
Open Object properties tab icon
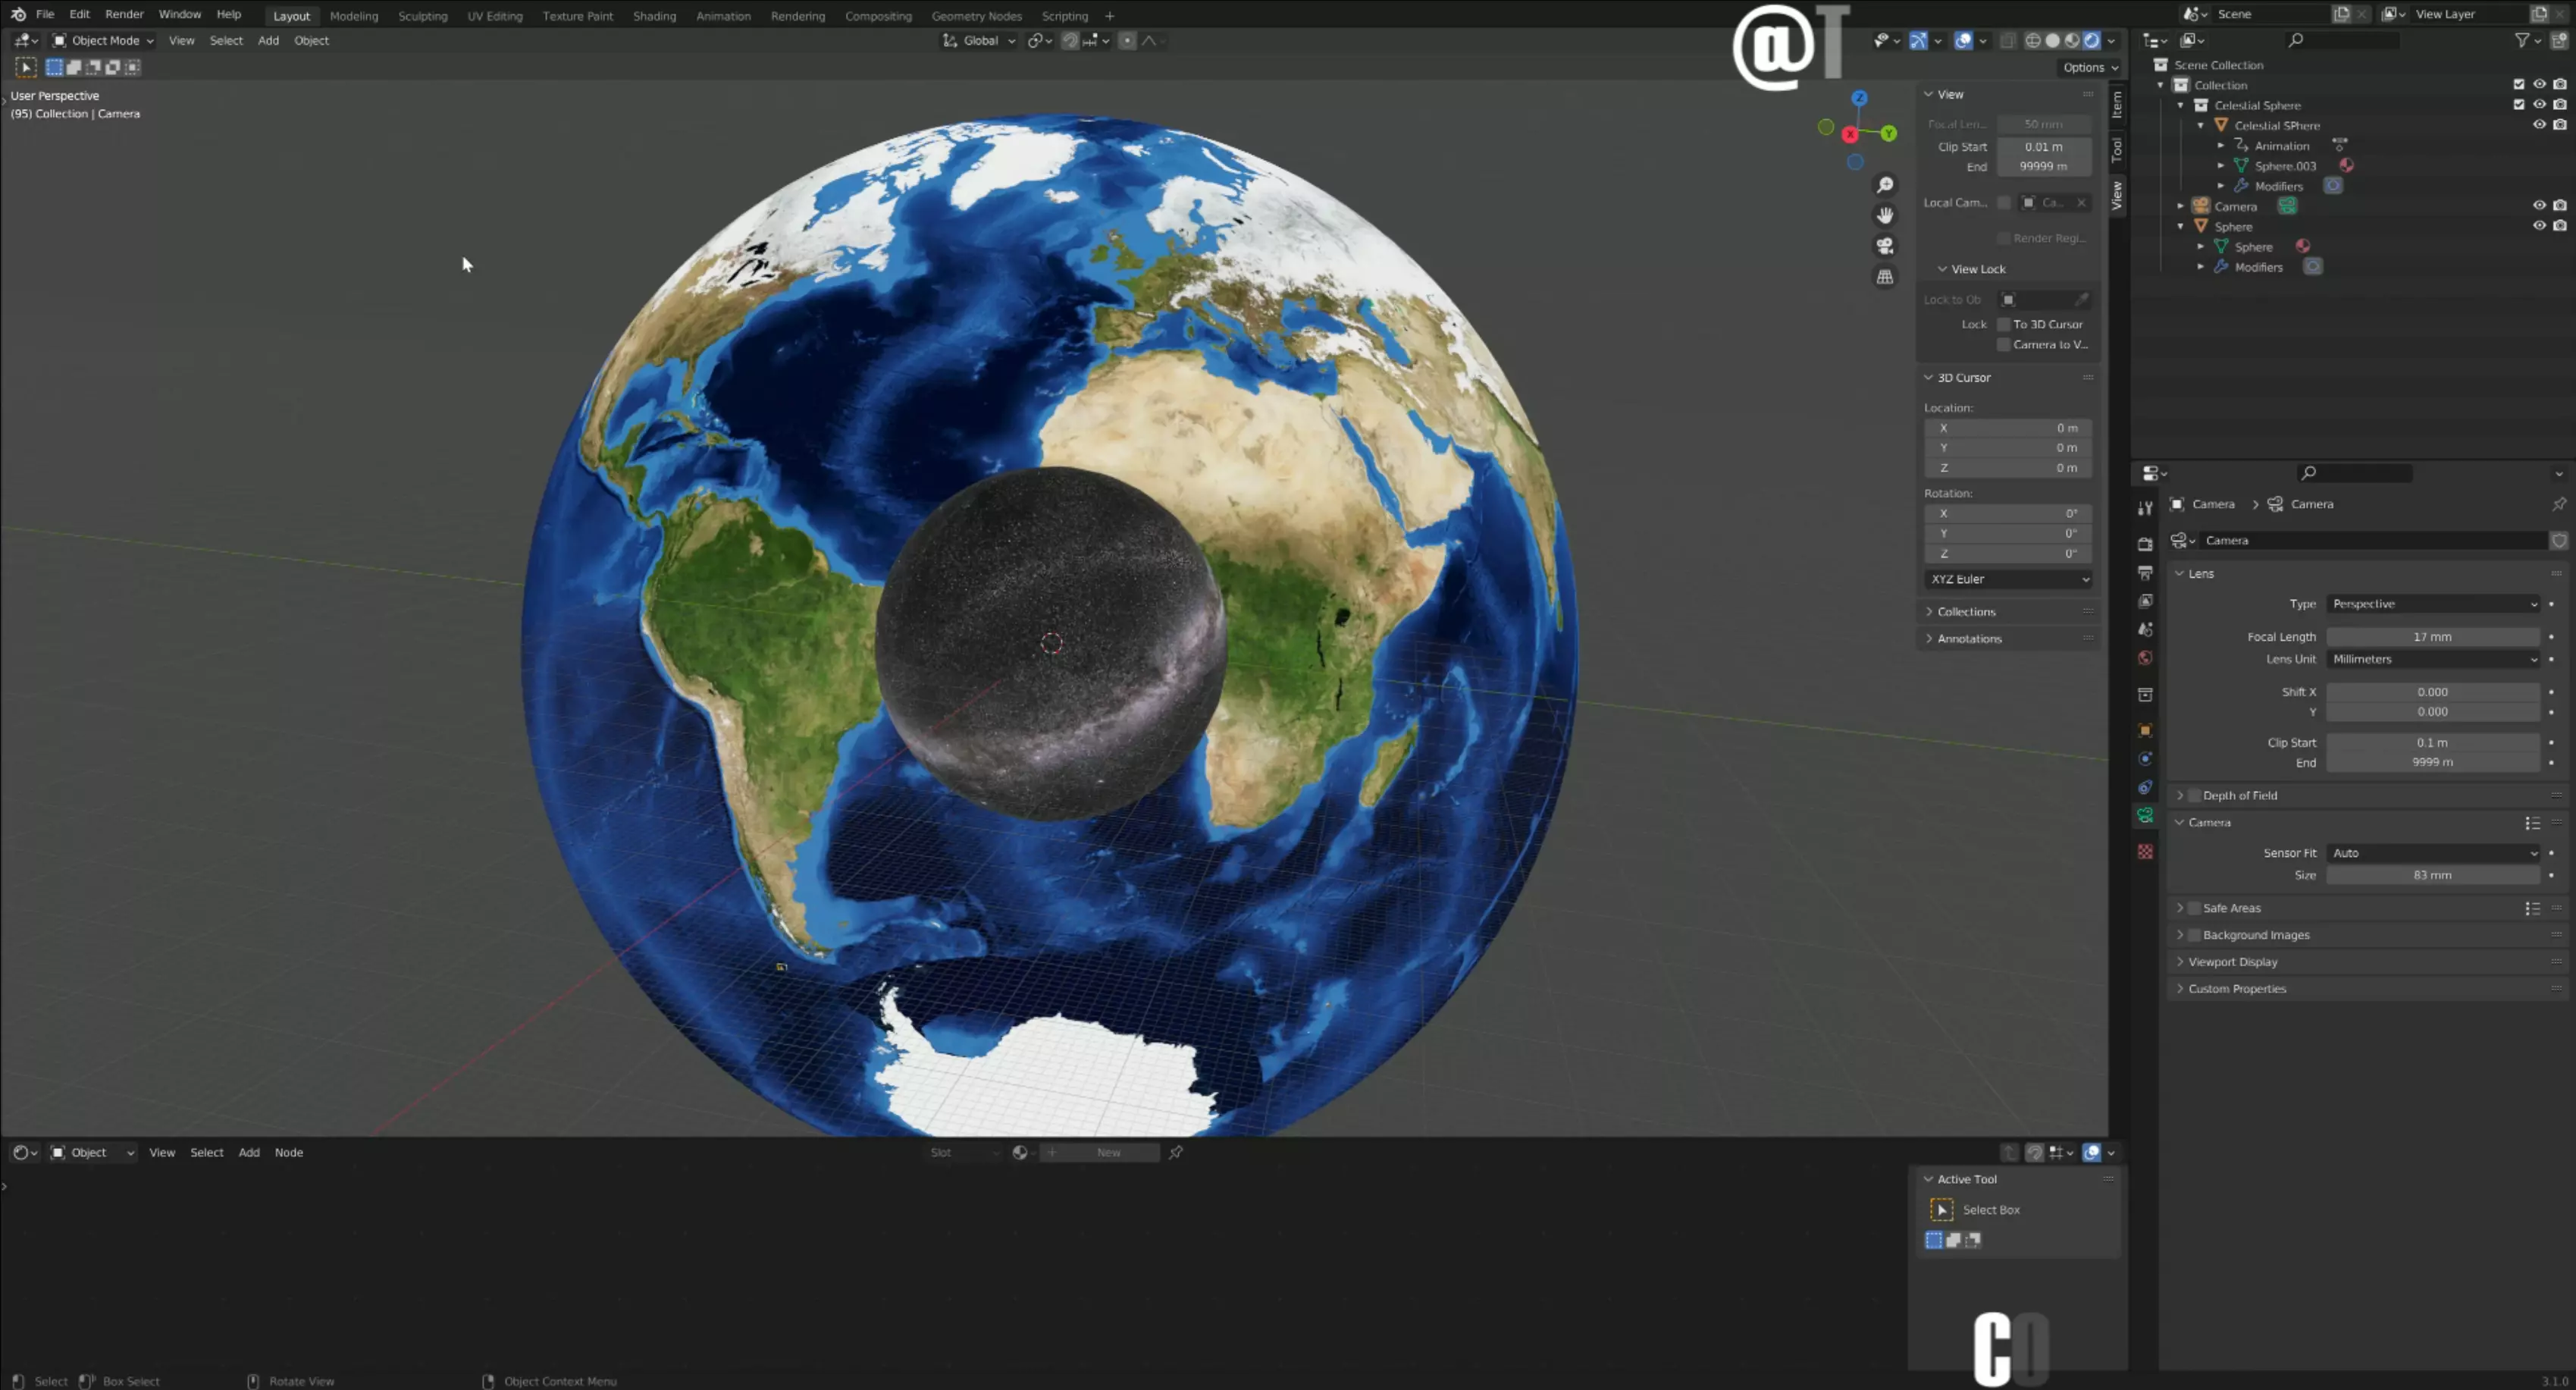(2144, 730)
